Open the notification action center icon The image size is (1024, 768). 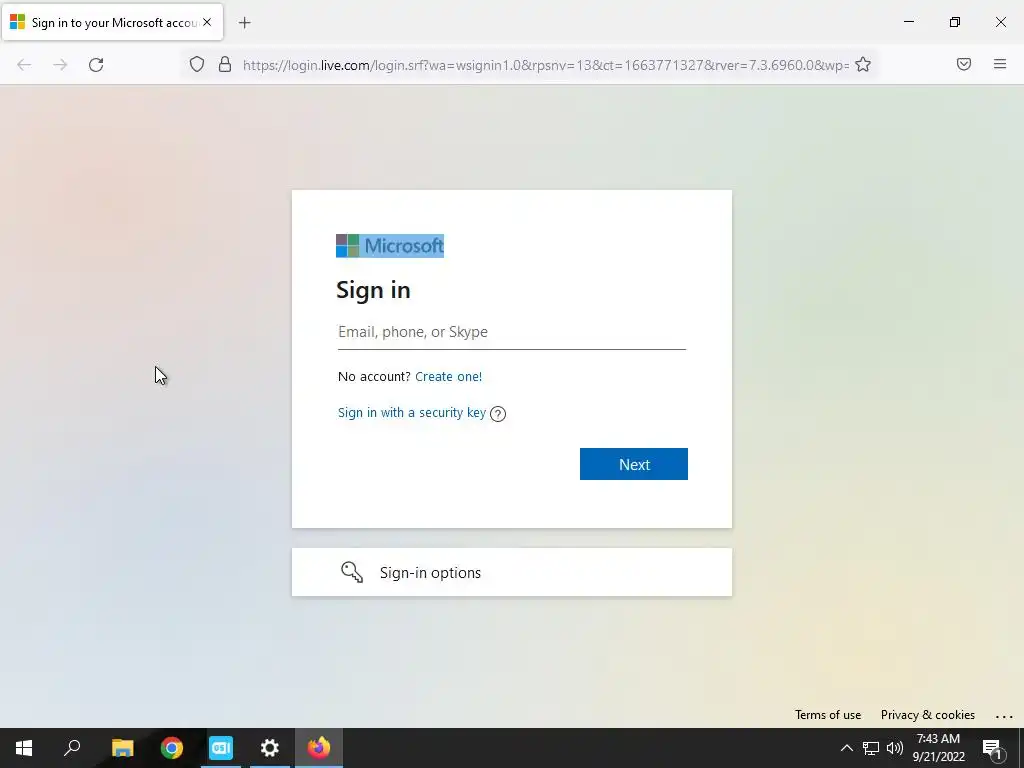pos(992,749)
